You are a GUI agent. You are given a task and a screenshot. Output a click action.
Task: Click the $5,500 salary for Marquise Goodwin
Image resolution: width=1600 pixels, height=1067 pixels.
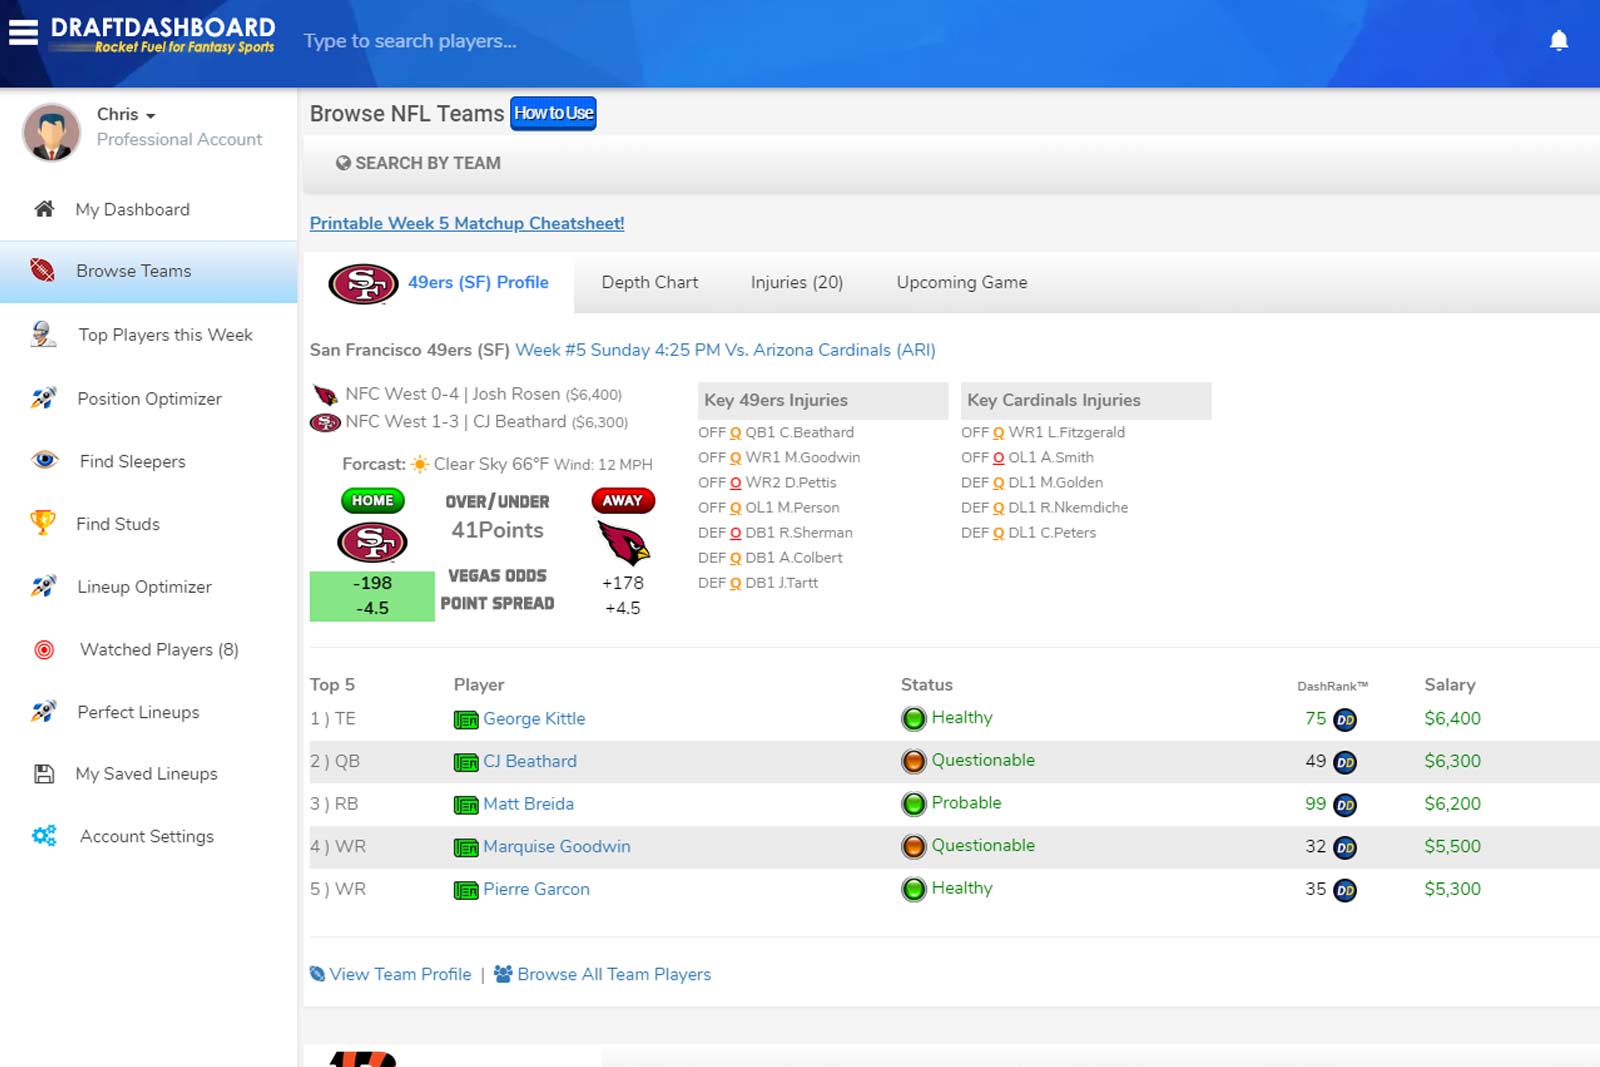pos(1452,847)
